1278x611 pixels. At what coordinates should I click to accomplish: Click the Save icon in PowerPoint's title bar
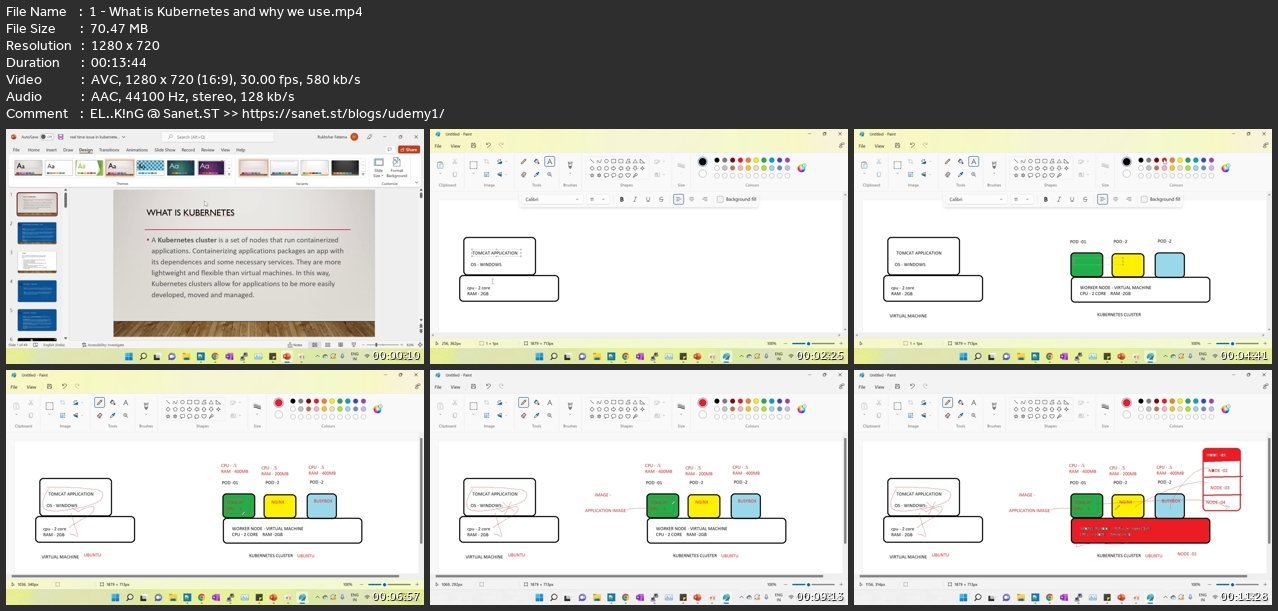(60, 137)
